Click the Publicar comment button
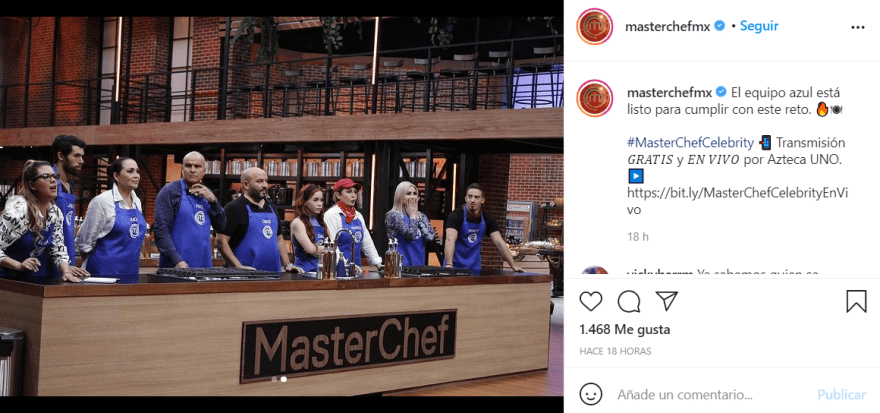This screenshot has width=880, height=413. coord(841,394)
